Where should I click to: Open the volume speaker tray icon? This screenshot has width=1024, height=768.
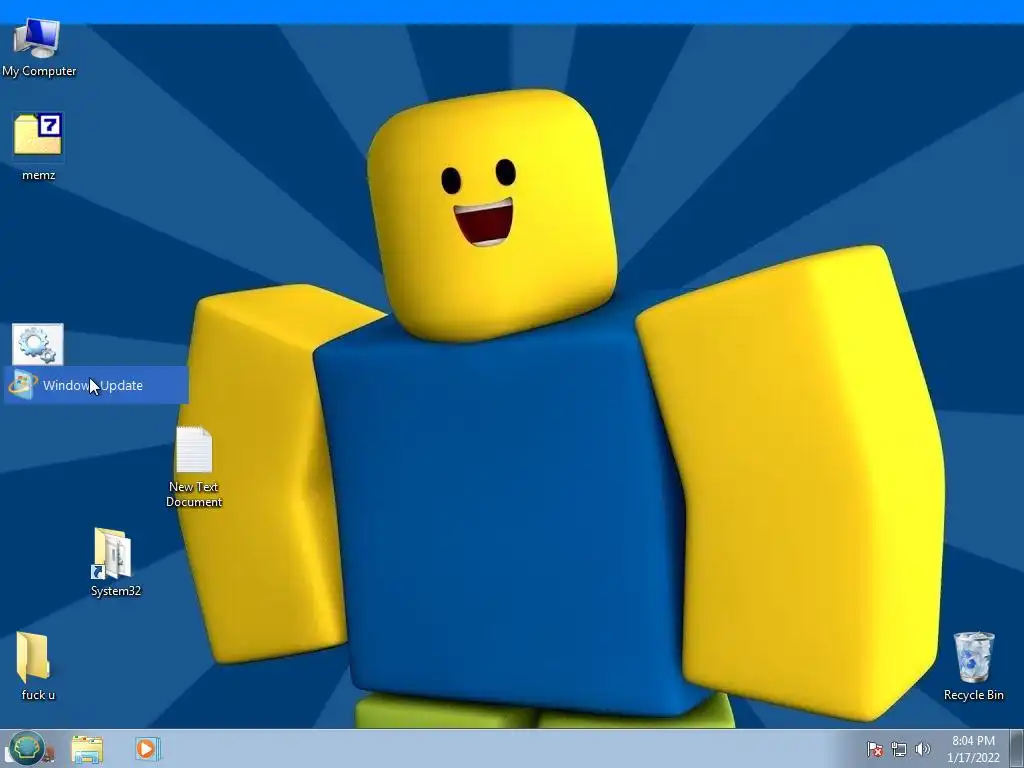(923, 749)
